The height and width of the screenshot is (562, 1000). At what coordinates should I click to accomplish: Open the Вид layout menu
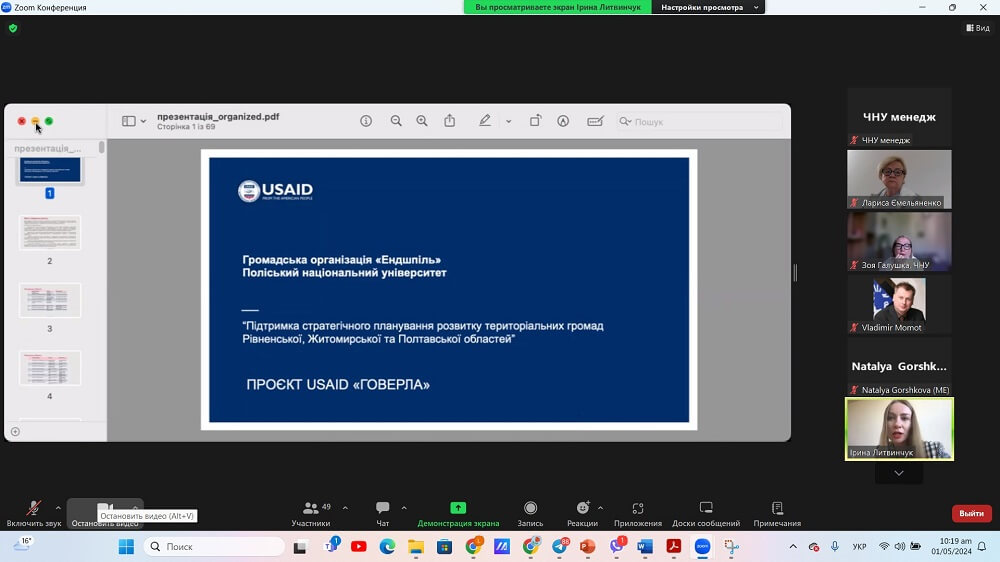click(x=977, y=28)
